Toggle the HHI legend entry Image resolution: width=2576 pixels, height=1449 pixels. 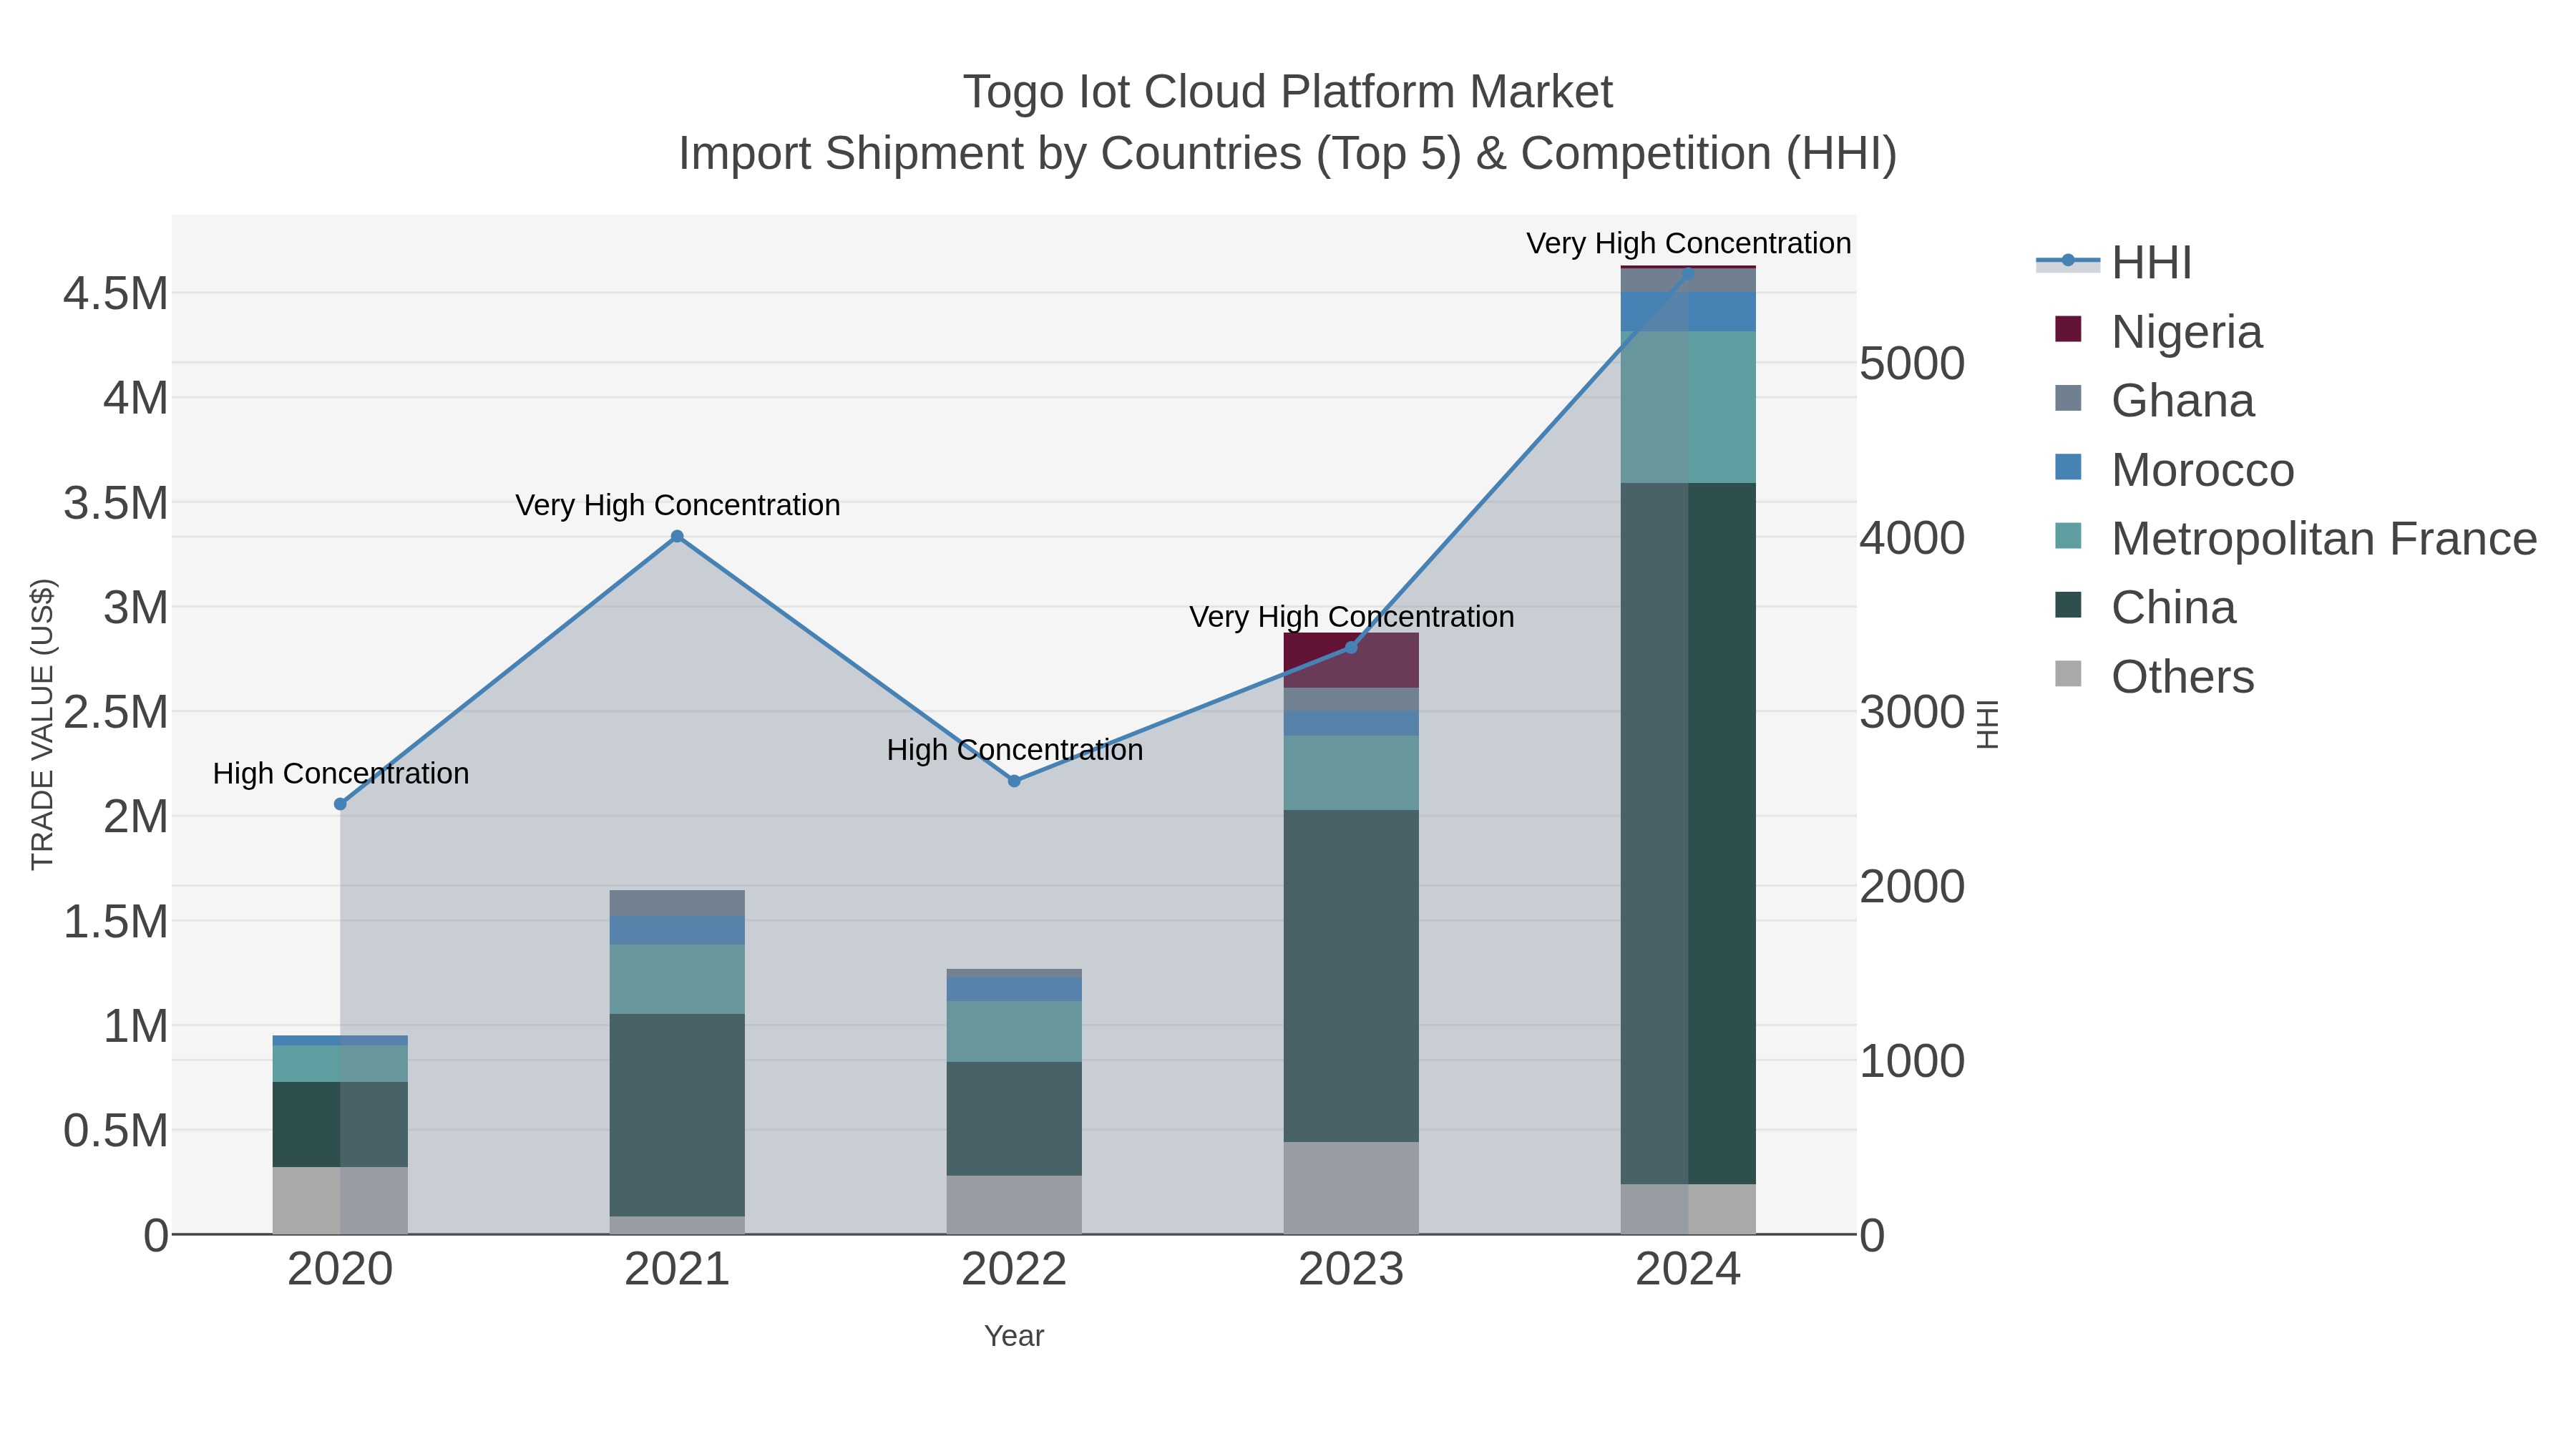[2114, 263]
